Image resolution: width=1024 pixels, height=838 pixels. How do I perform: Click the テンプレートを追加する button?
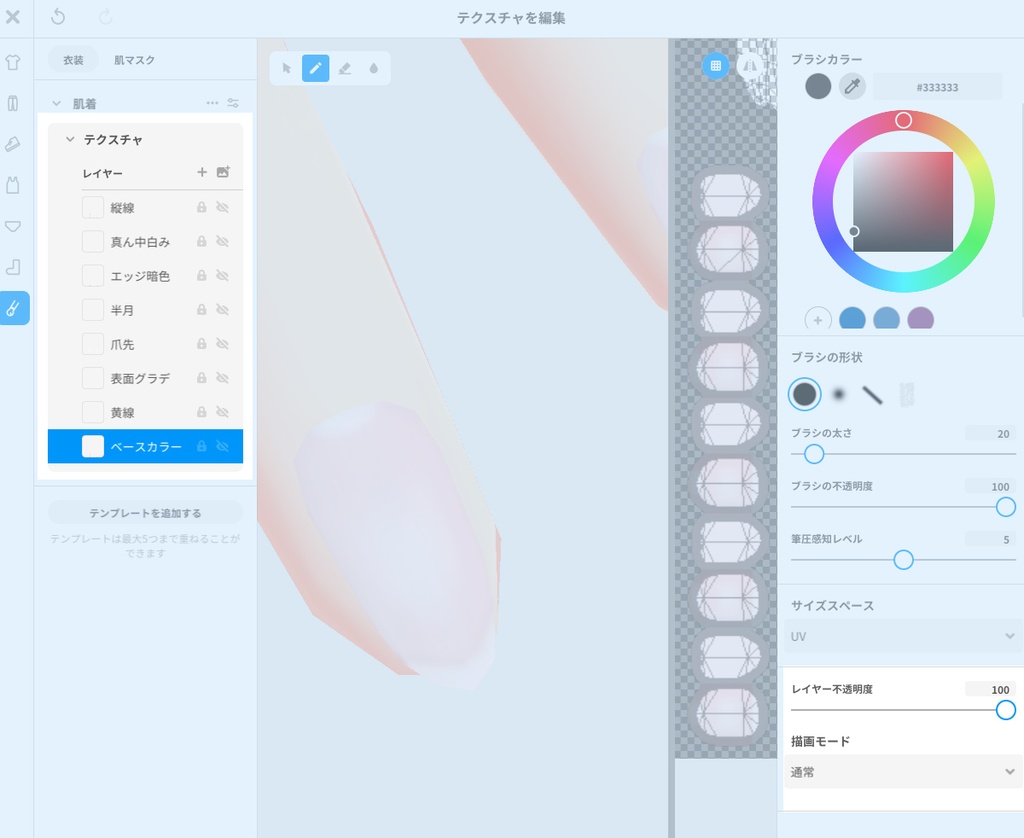click(144, 512)
